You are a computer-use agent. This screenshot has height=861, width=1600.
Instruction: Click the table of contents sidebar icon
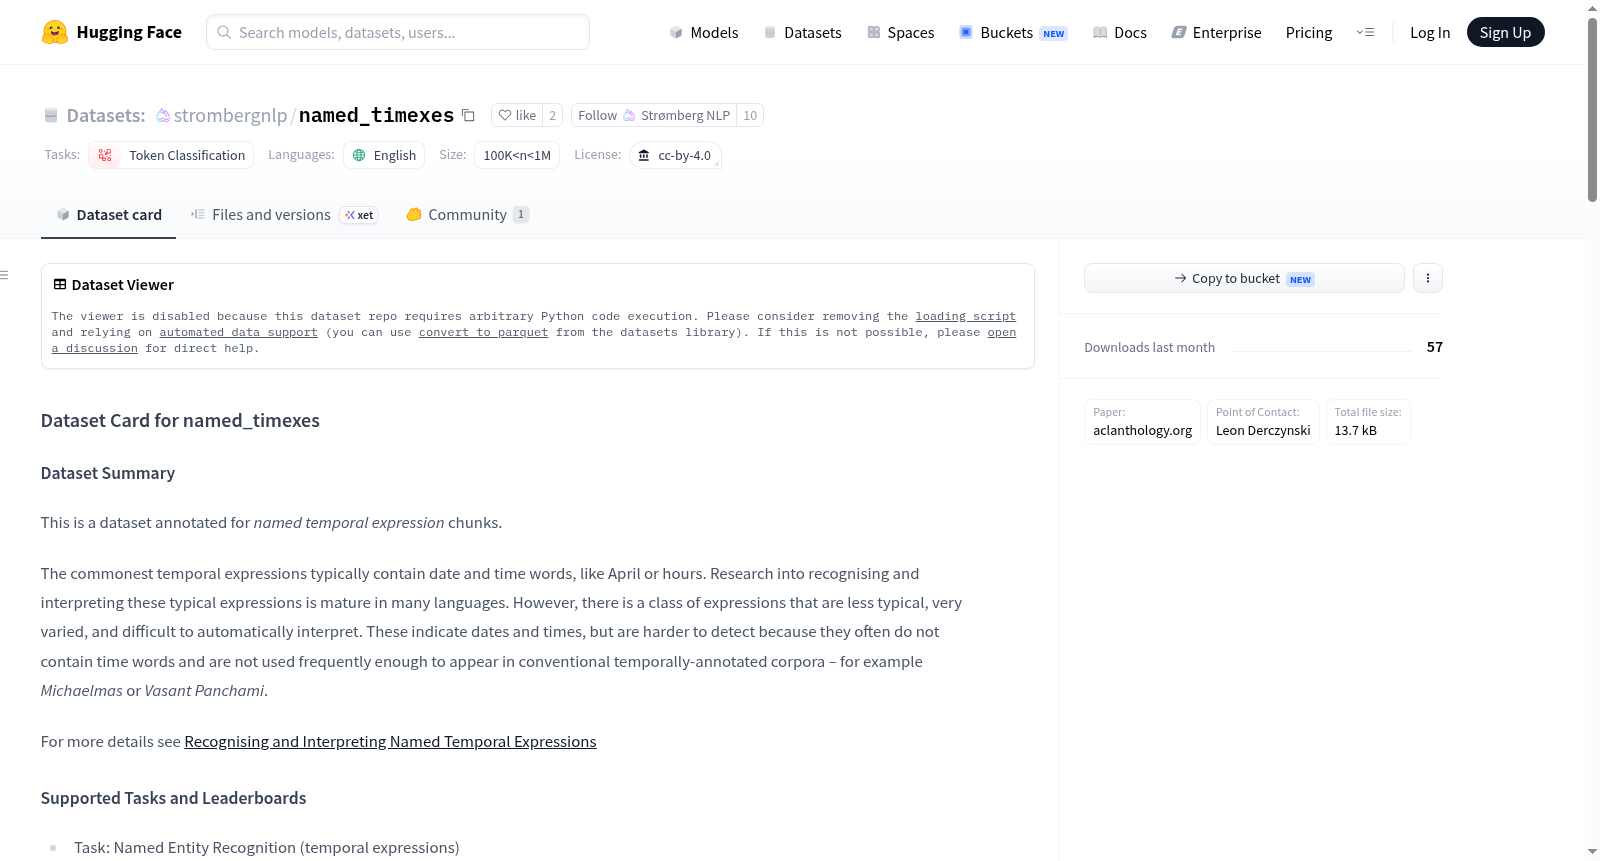tap(5, 275)
